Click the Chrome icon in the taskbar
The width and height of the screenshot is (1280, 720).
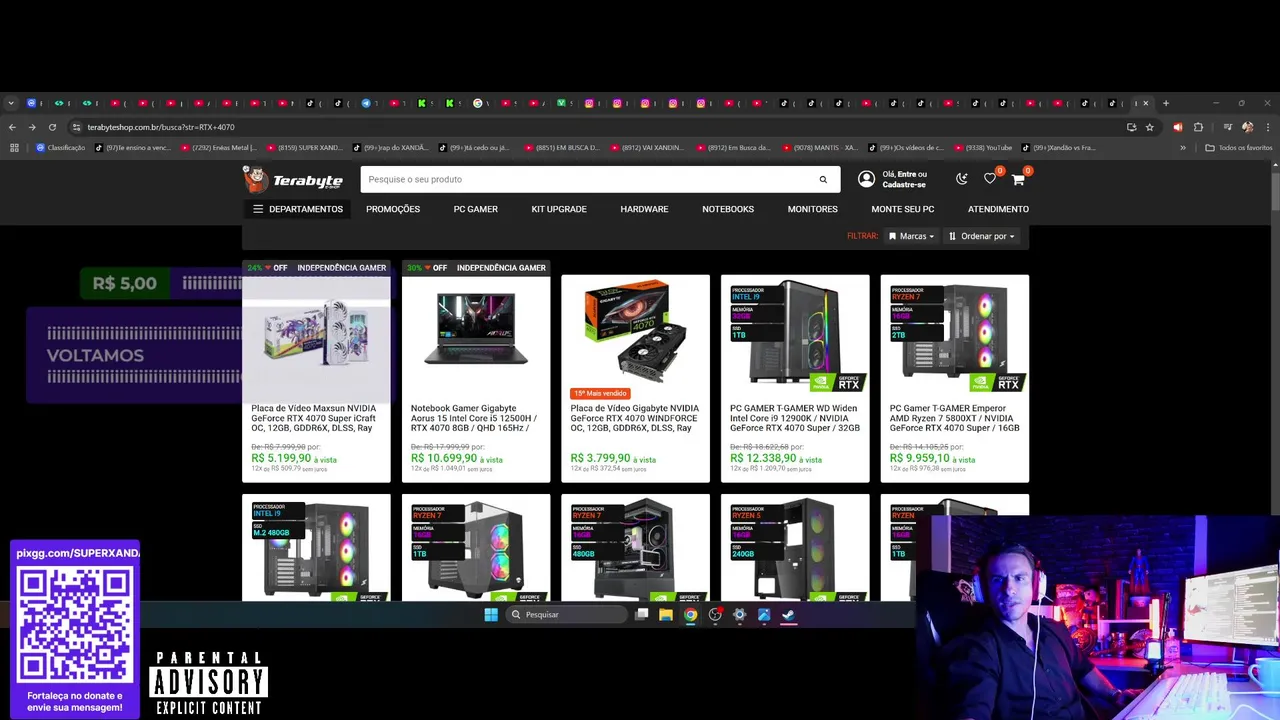pyautogui.click(x=690, y=615)
